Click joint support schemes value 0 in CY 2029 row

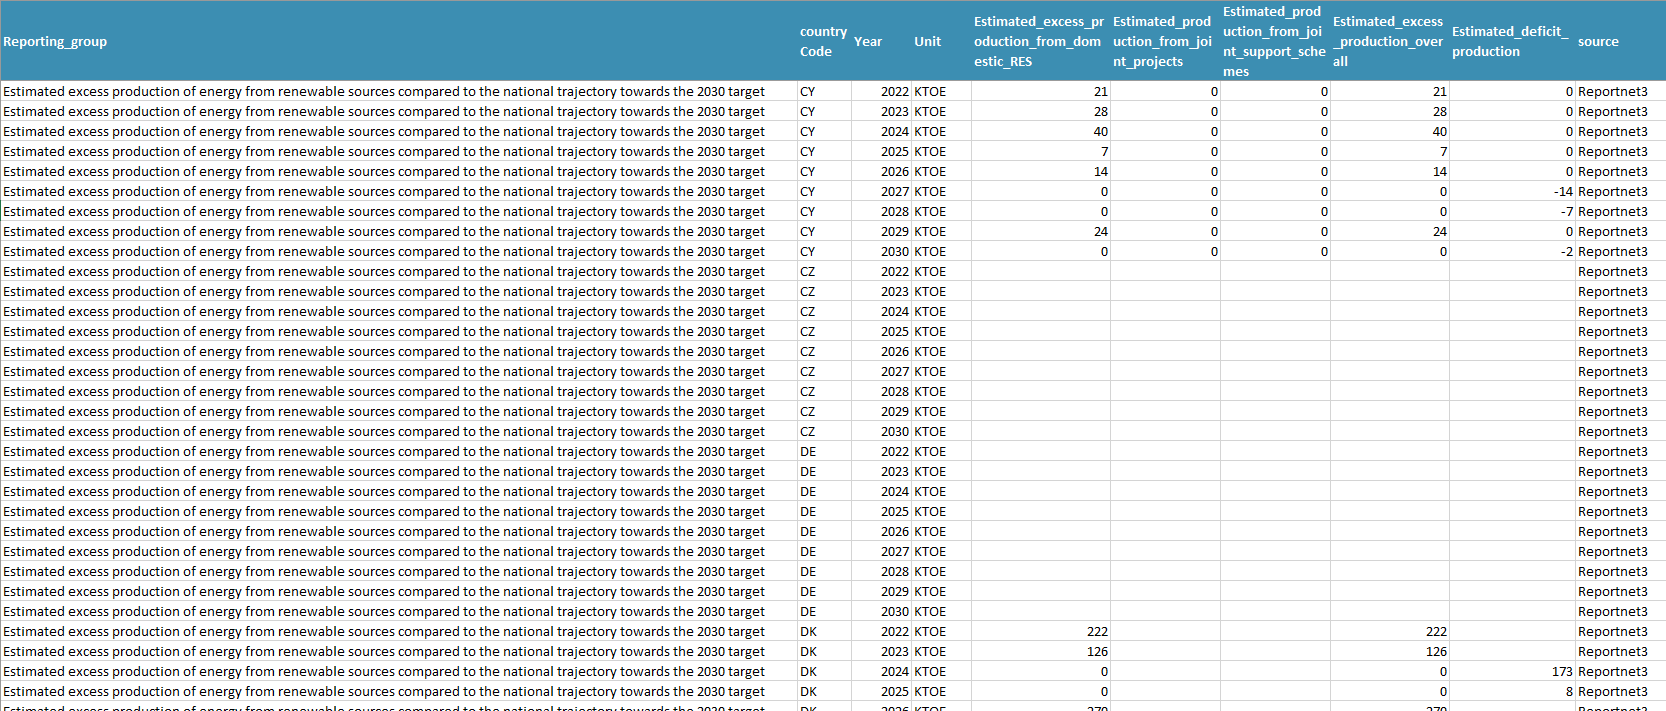click(1324, 231)
